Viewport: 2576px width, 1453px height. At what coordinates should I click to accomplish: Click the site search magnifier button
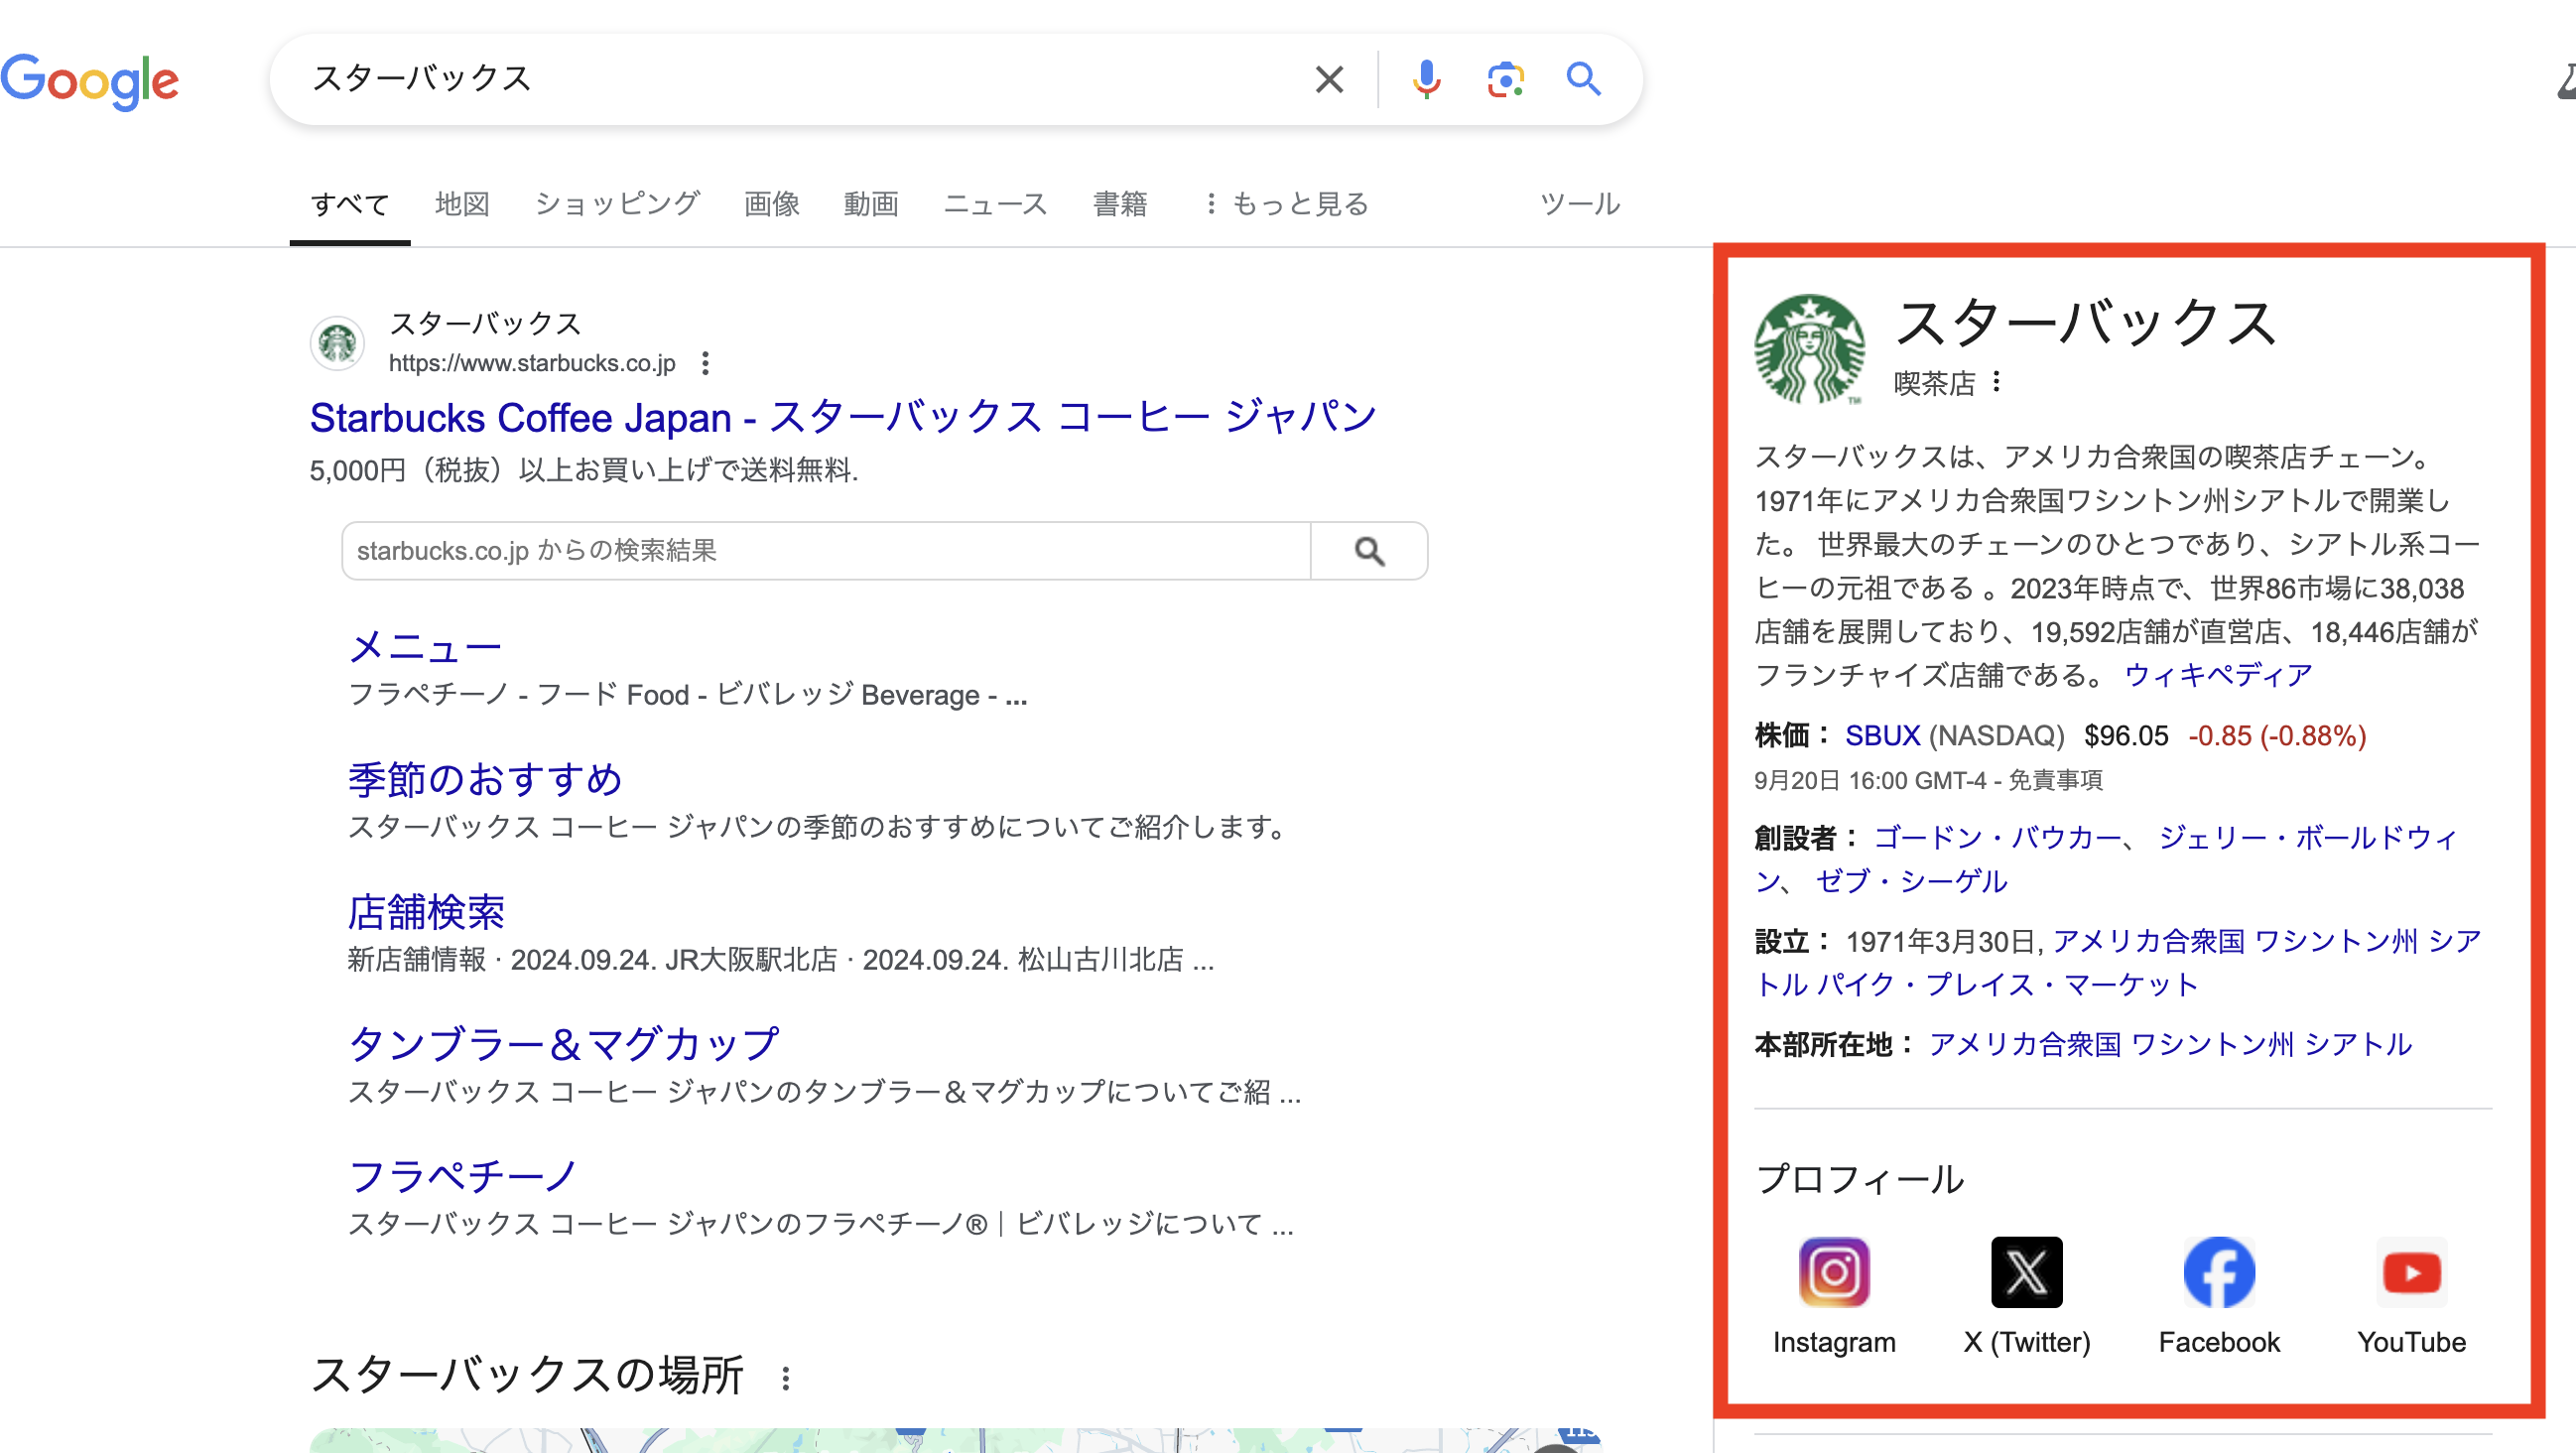tap(1369, 550)
